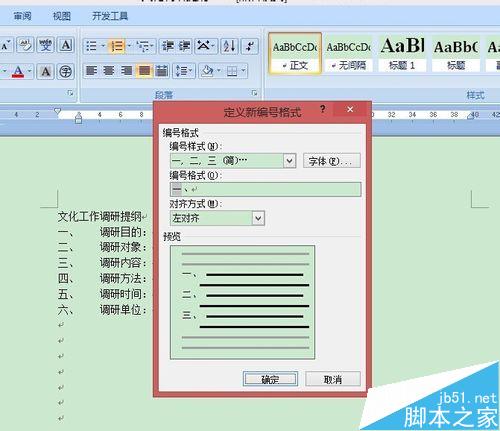
Task: Click the right indent marker on the ruler
Action: [471, 116]
